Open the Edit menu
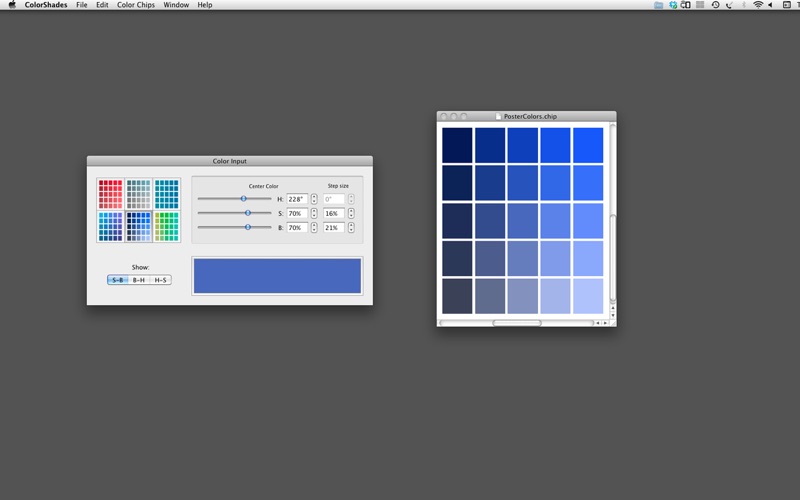The image size is (800, 500). [102, 5]
